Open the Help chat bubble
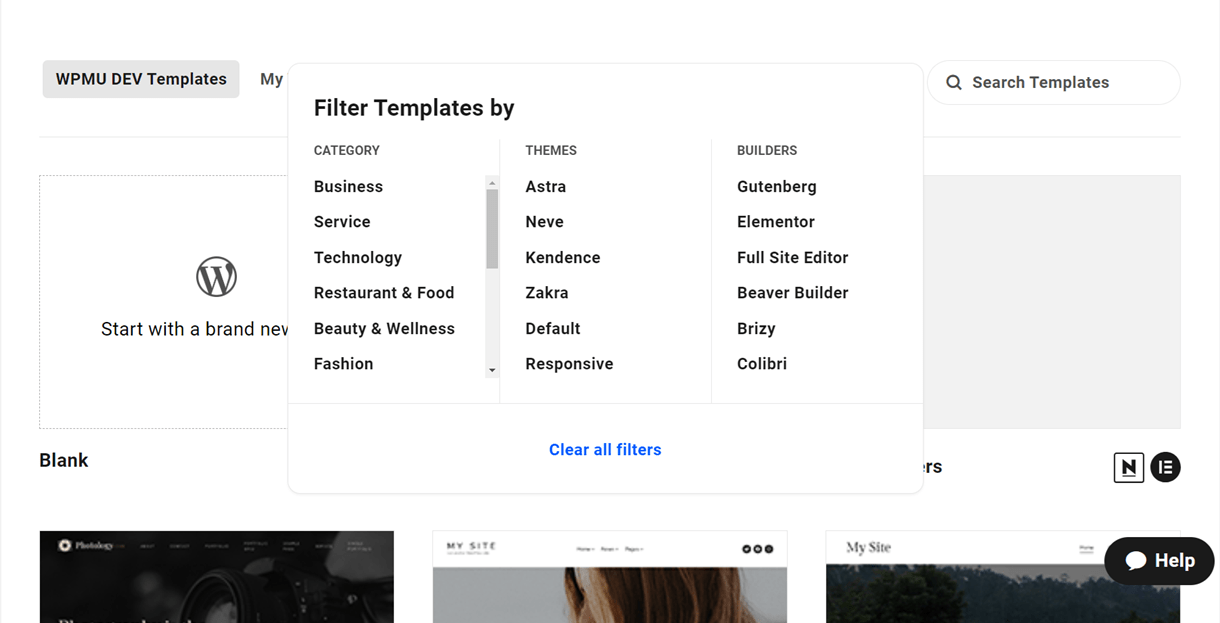The width and height of the screenshot is (1220, 623). [x=1159, y=561]
